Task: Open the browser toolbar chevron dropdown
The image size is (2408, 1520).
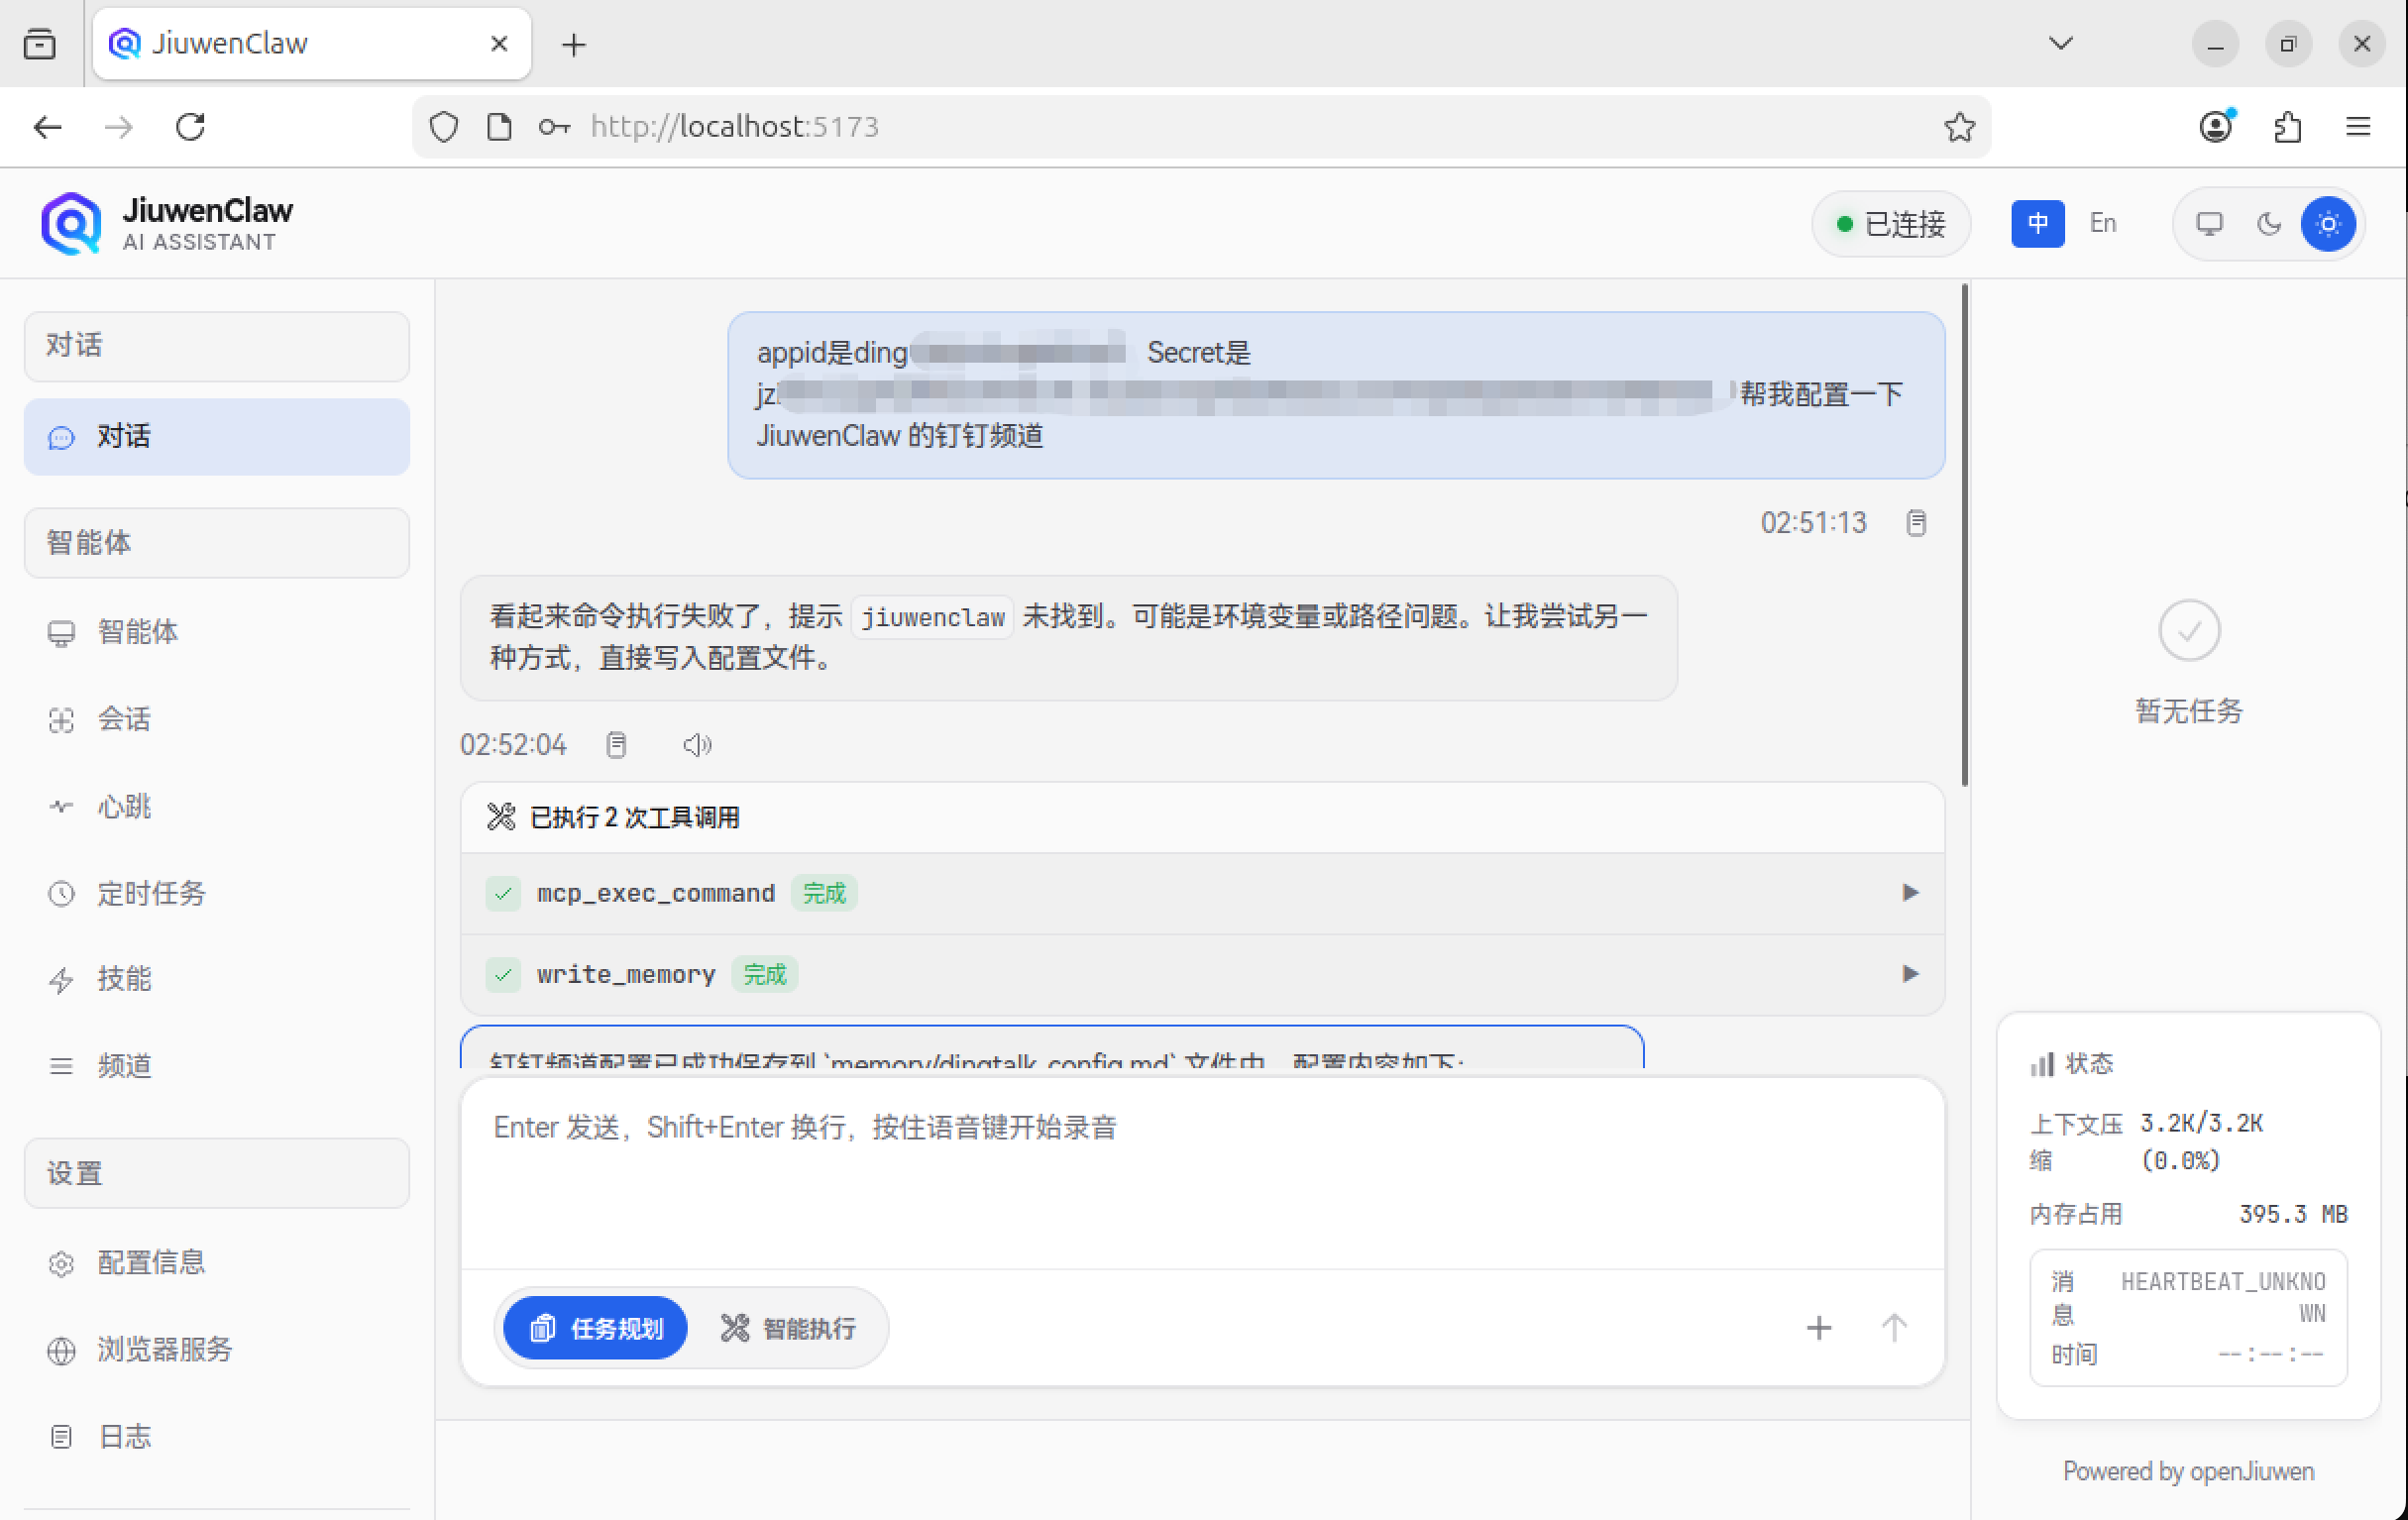Action: [2060, 43]
